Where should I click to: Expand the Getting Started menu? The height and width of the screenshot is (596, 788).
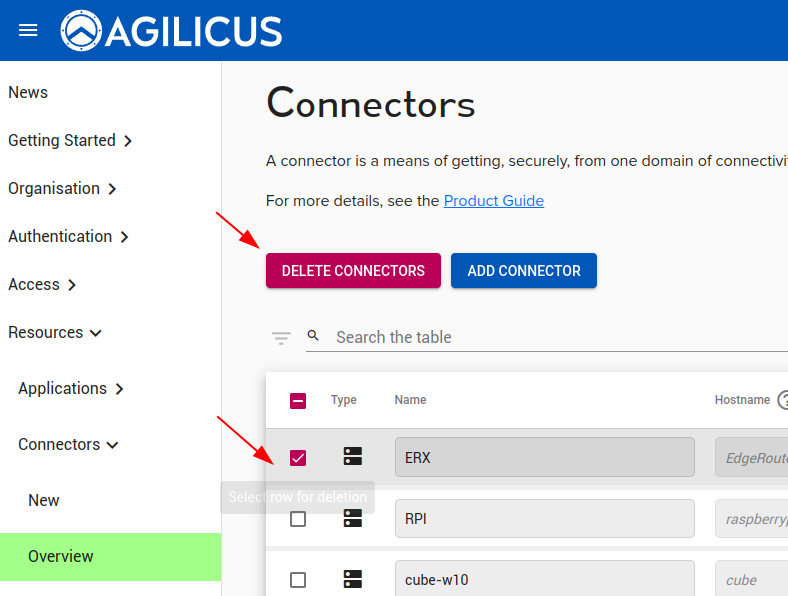point(70,140)
